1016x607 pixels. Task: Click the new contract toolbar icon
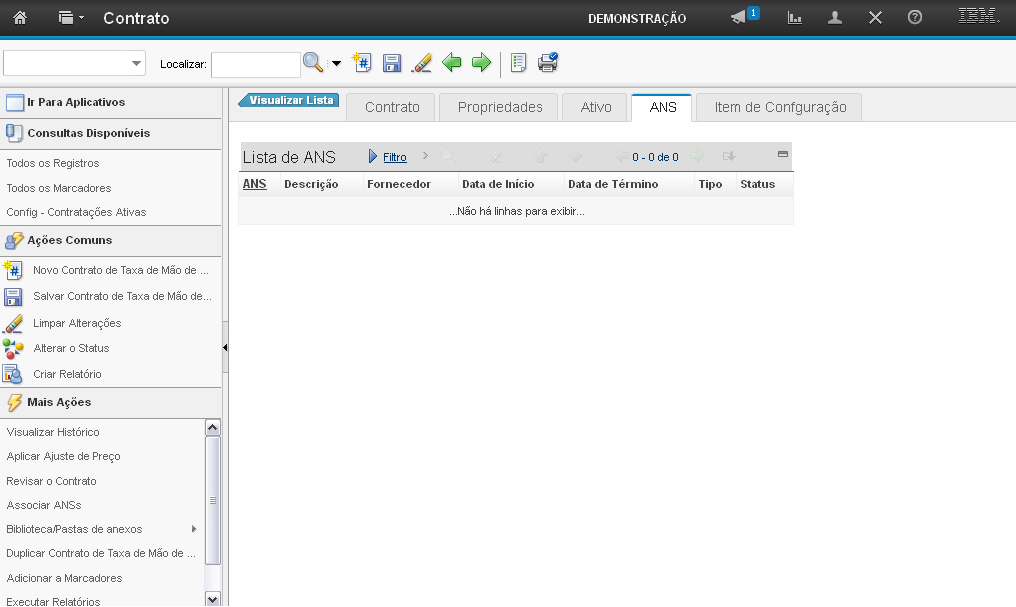point(362,63)
